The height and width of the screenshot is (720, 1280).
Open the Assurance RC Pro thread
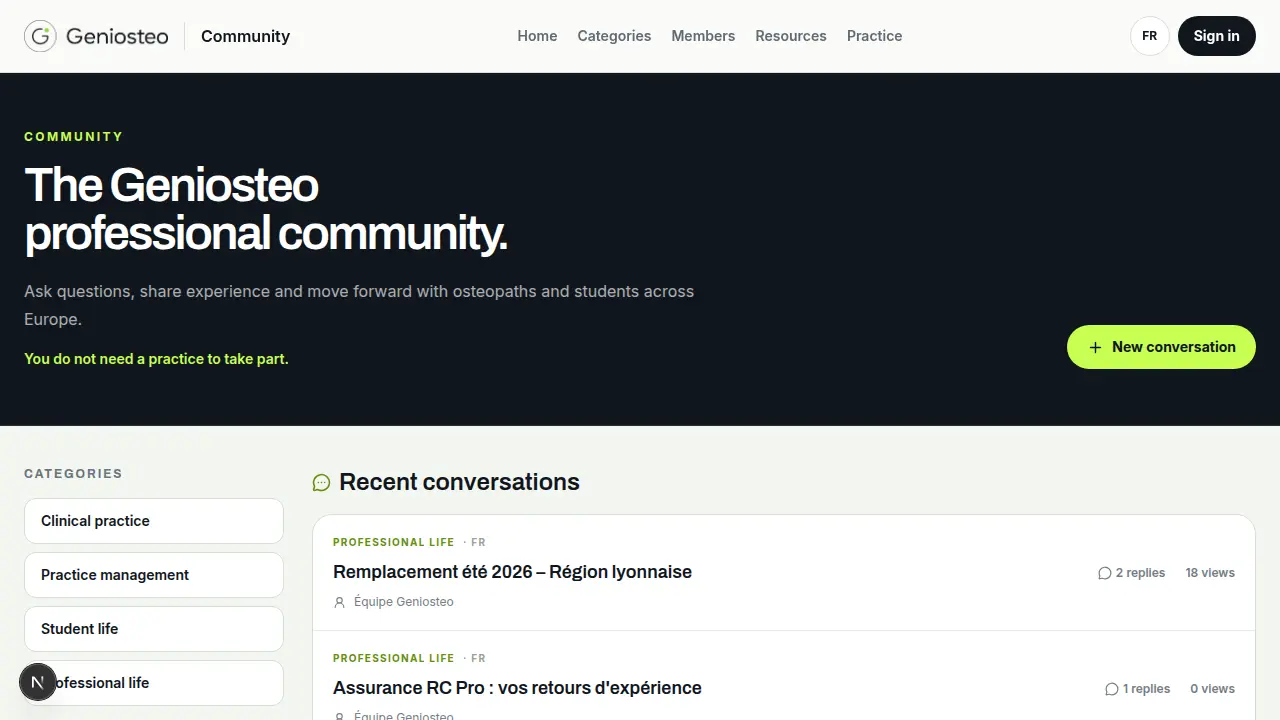(517, 688)
